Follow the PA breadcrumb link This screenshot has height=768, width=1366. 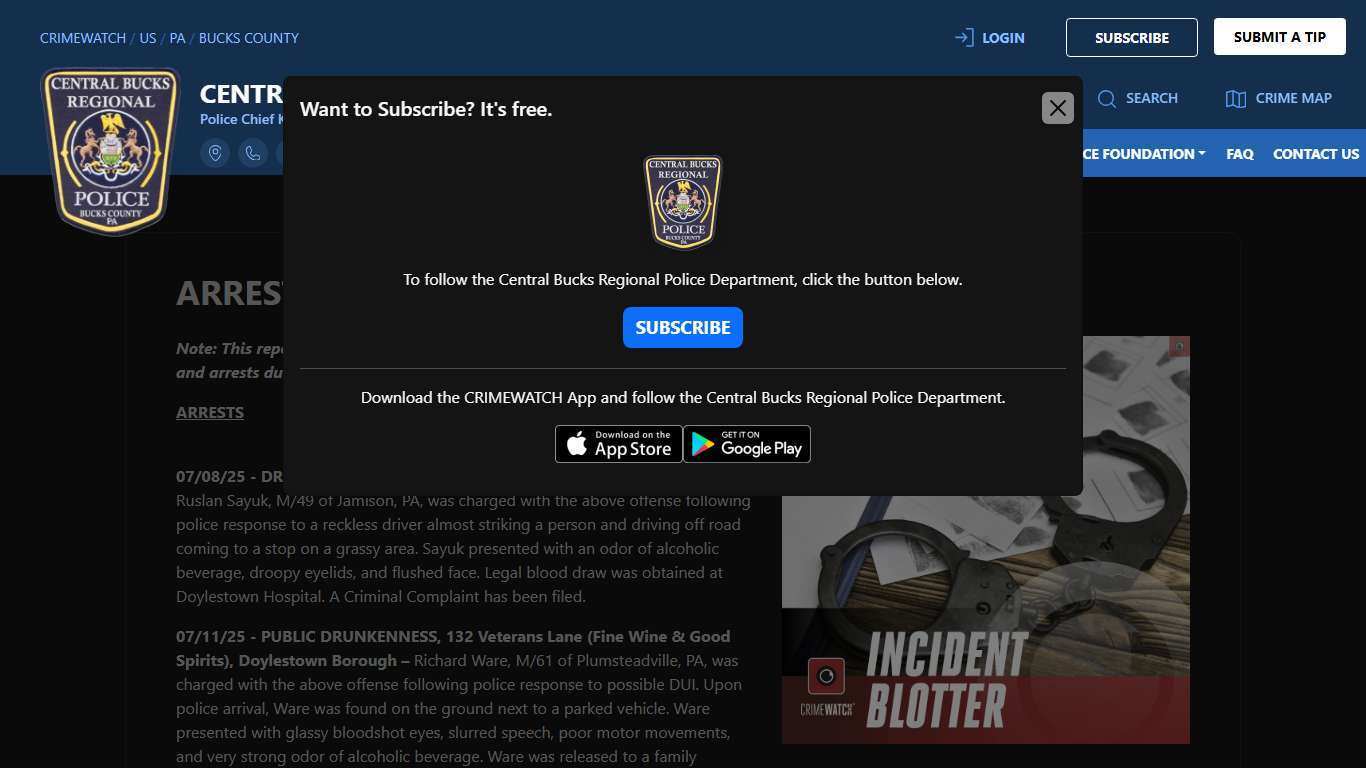point(177,38)
